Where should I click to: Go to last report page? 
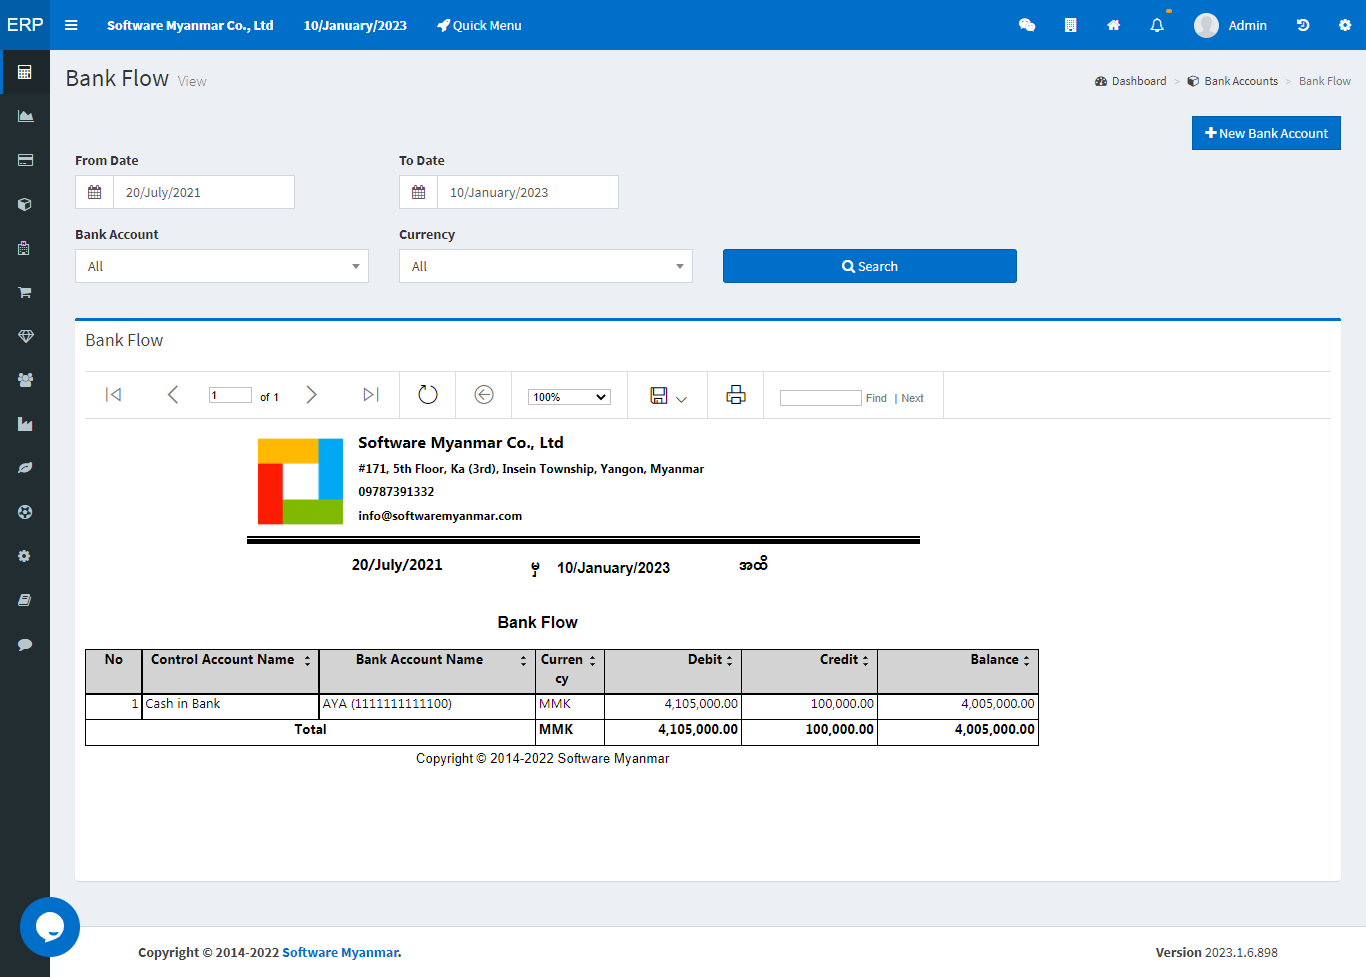point(371,395)
